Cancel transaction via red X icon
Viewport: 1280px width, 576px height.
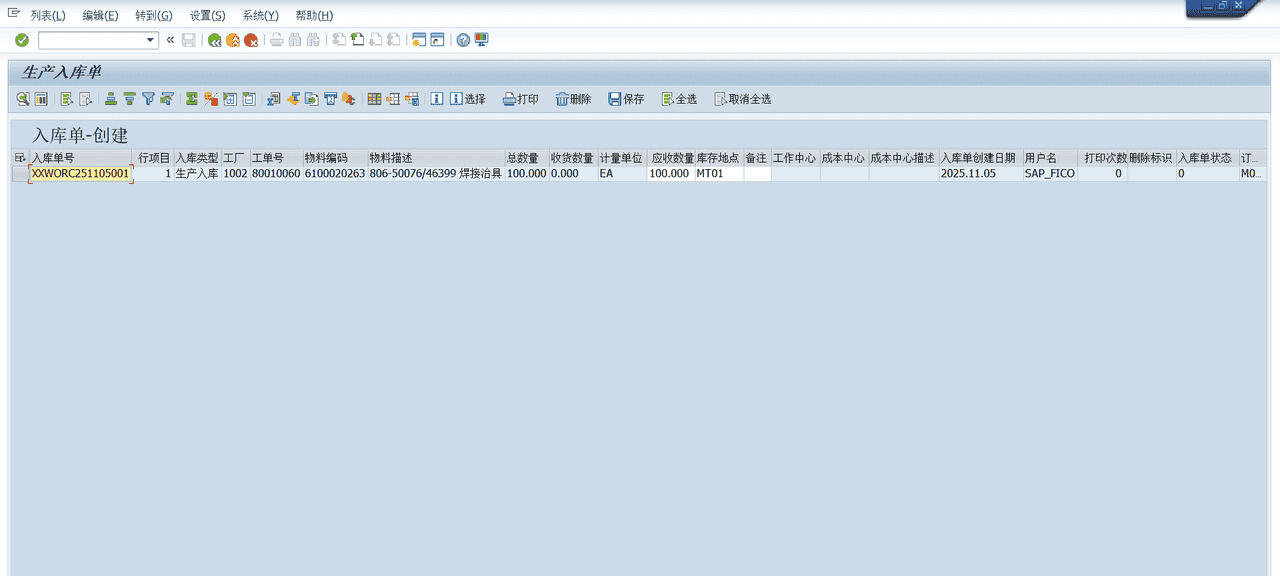pos(251,40)
